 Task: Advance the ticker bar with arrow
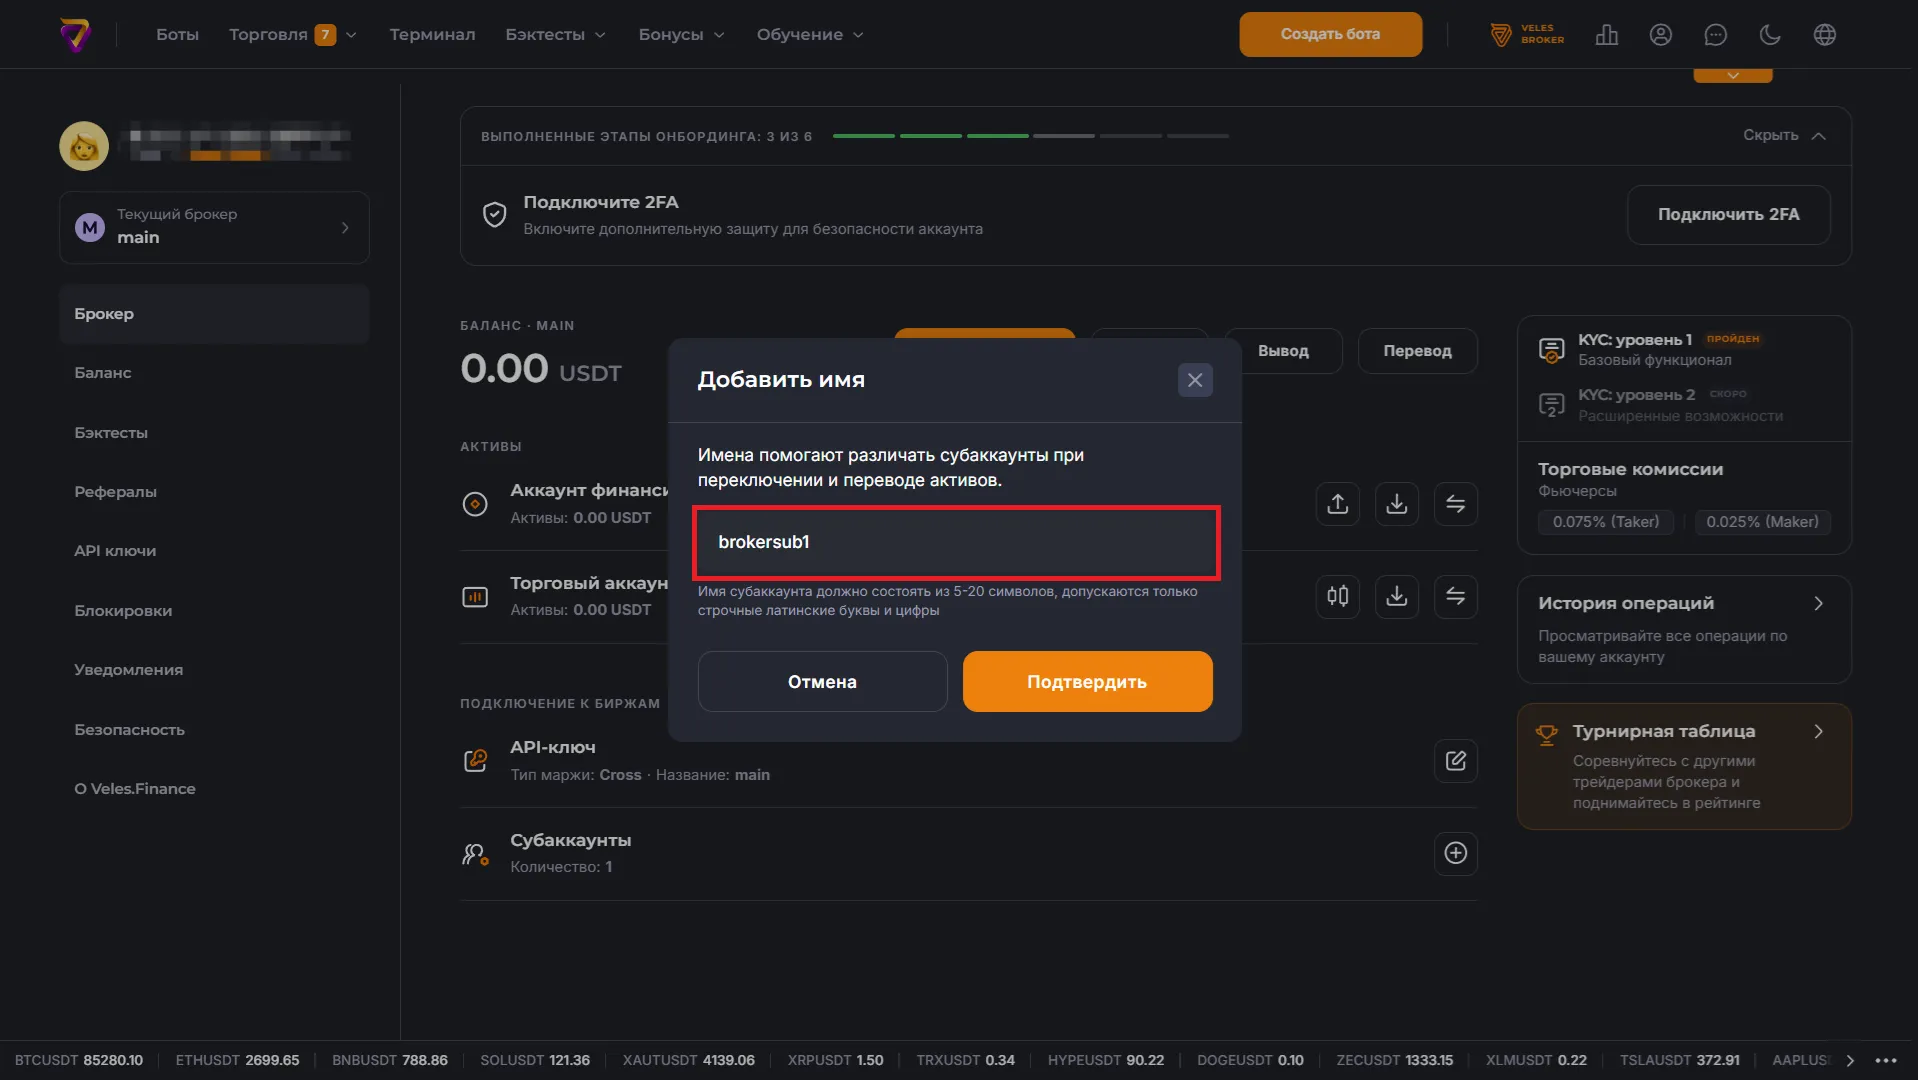click(1850, 1061)
